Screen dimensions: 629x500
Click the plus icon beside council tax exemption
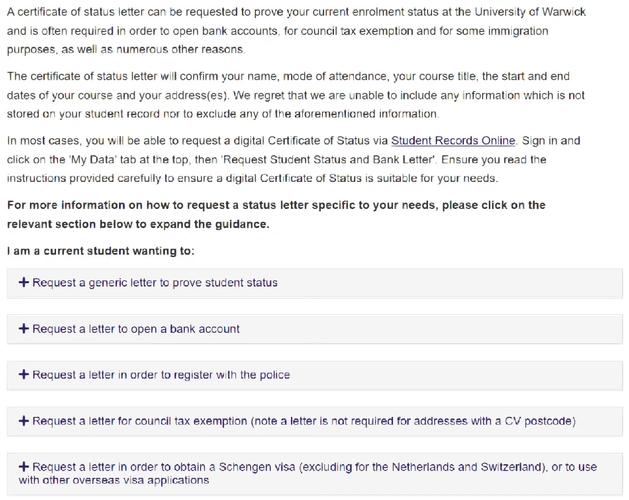(x=24, y=421)
